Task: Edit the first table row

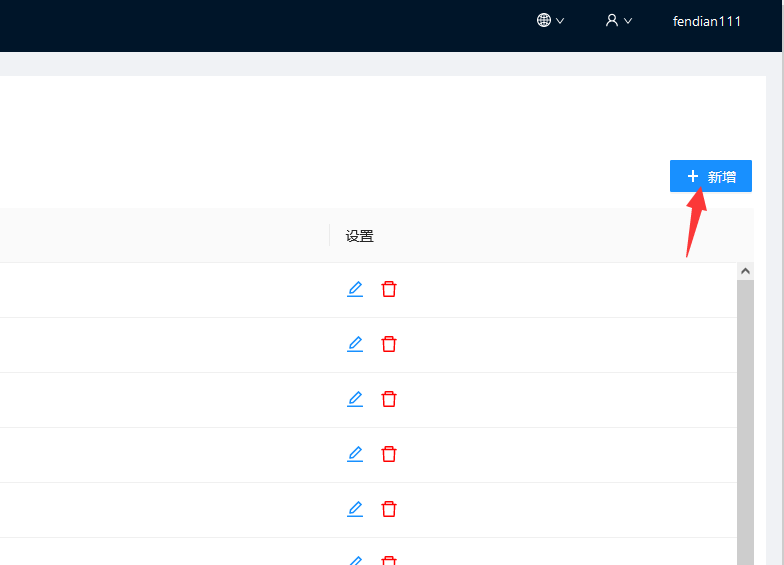Action: 355,289
